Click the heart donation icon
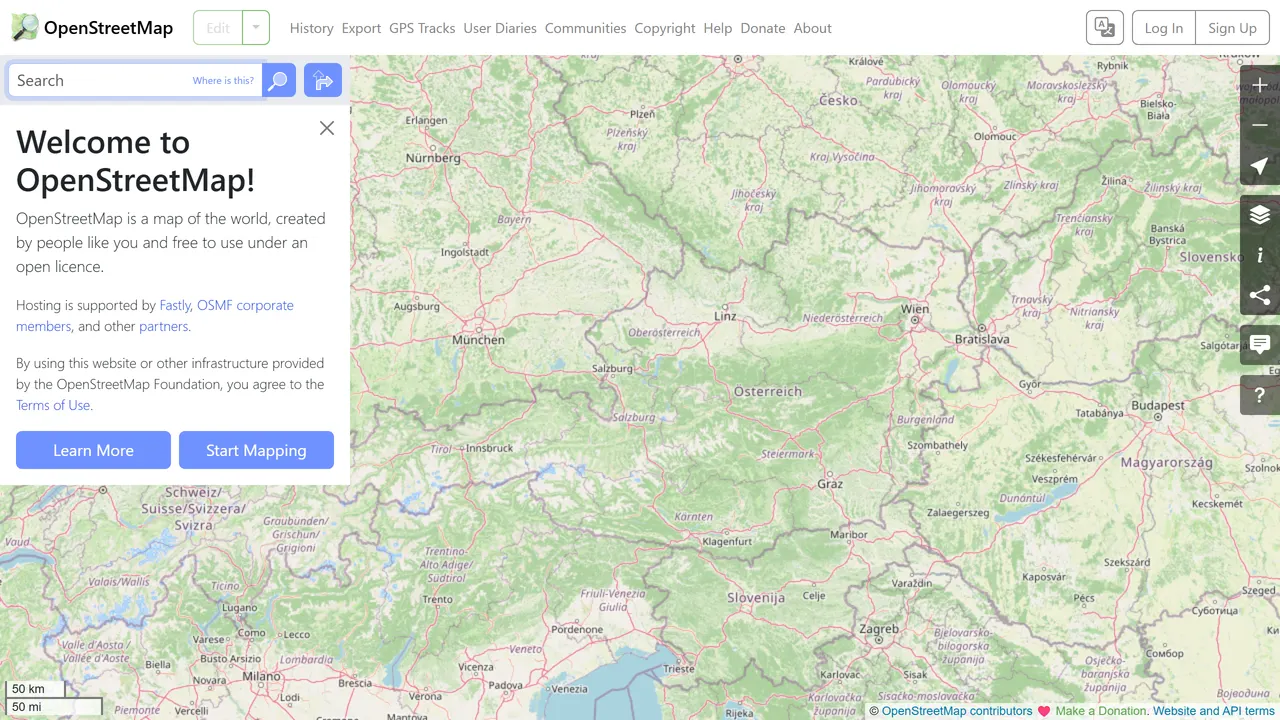The width and height of the screenshot is (1280, 720). click(1044, 711)
